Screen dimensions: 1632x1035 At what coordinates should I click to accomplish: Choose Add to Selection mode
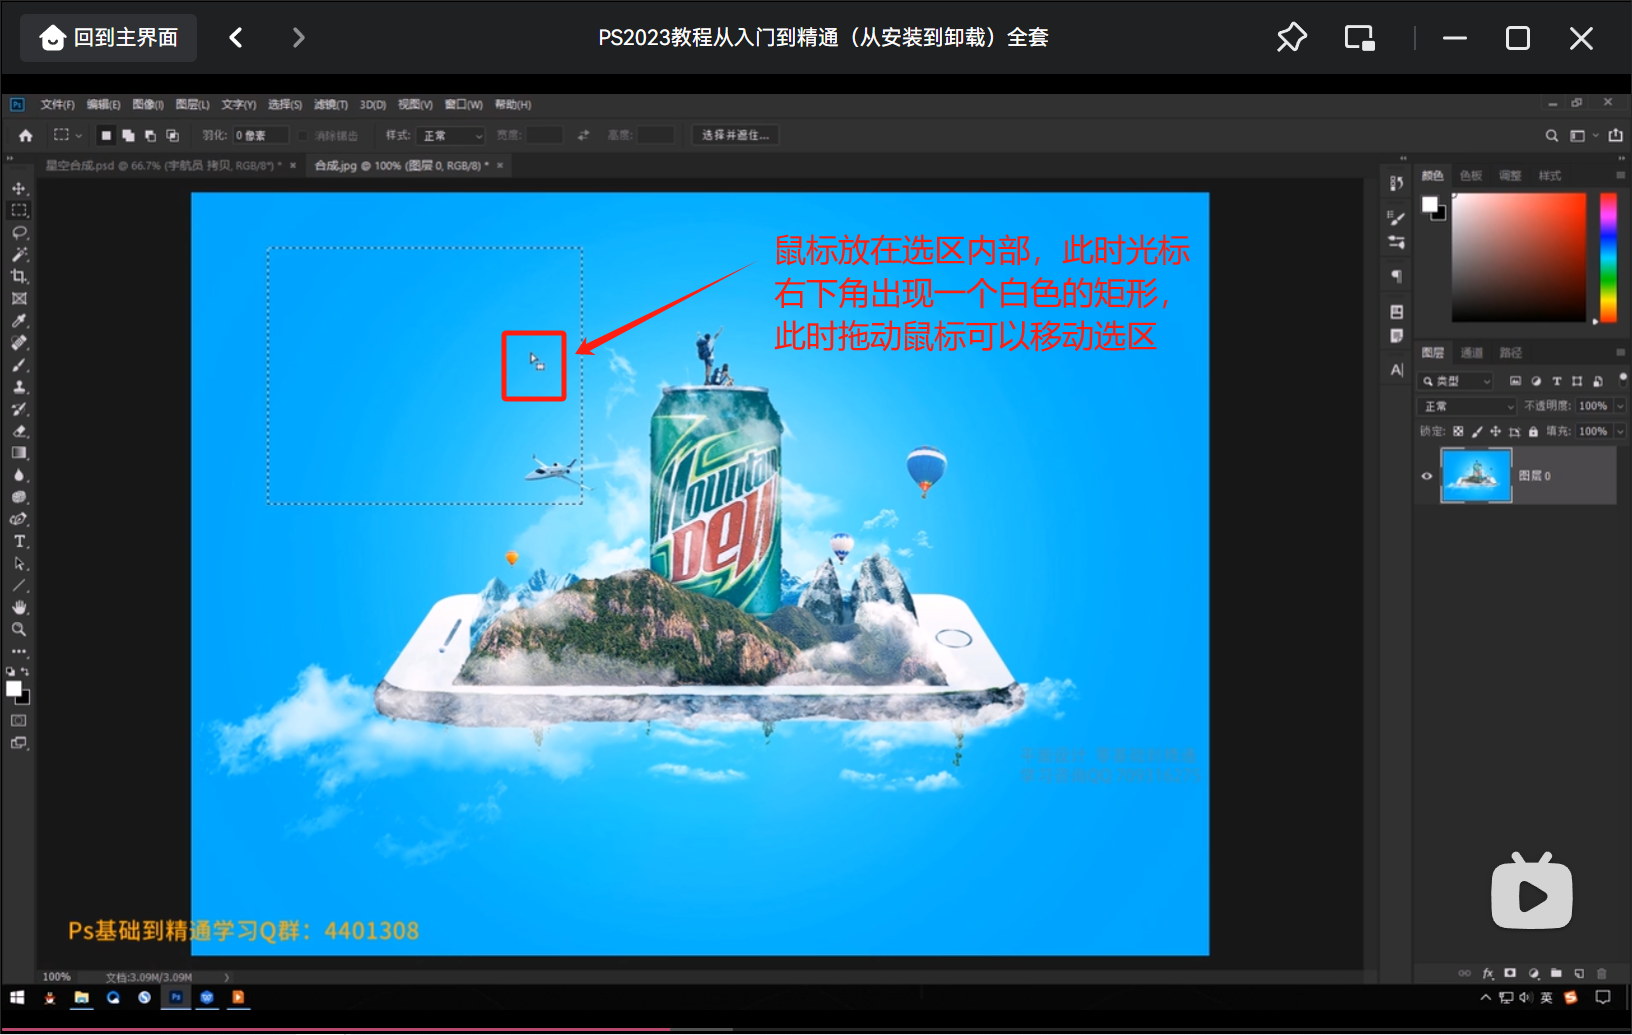128,135
